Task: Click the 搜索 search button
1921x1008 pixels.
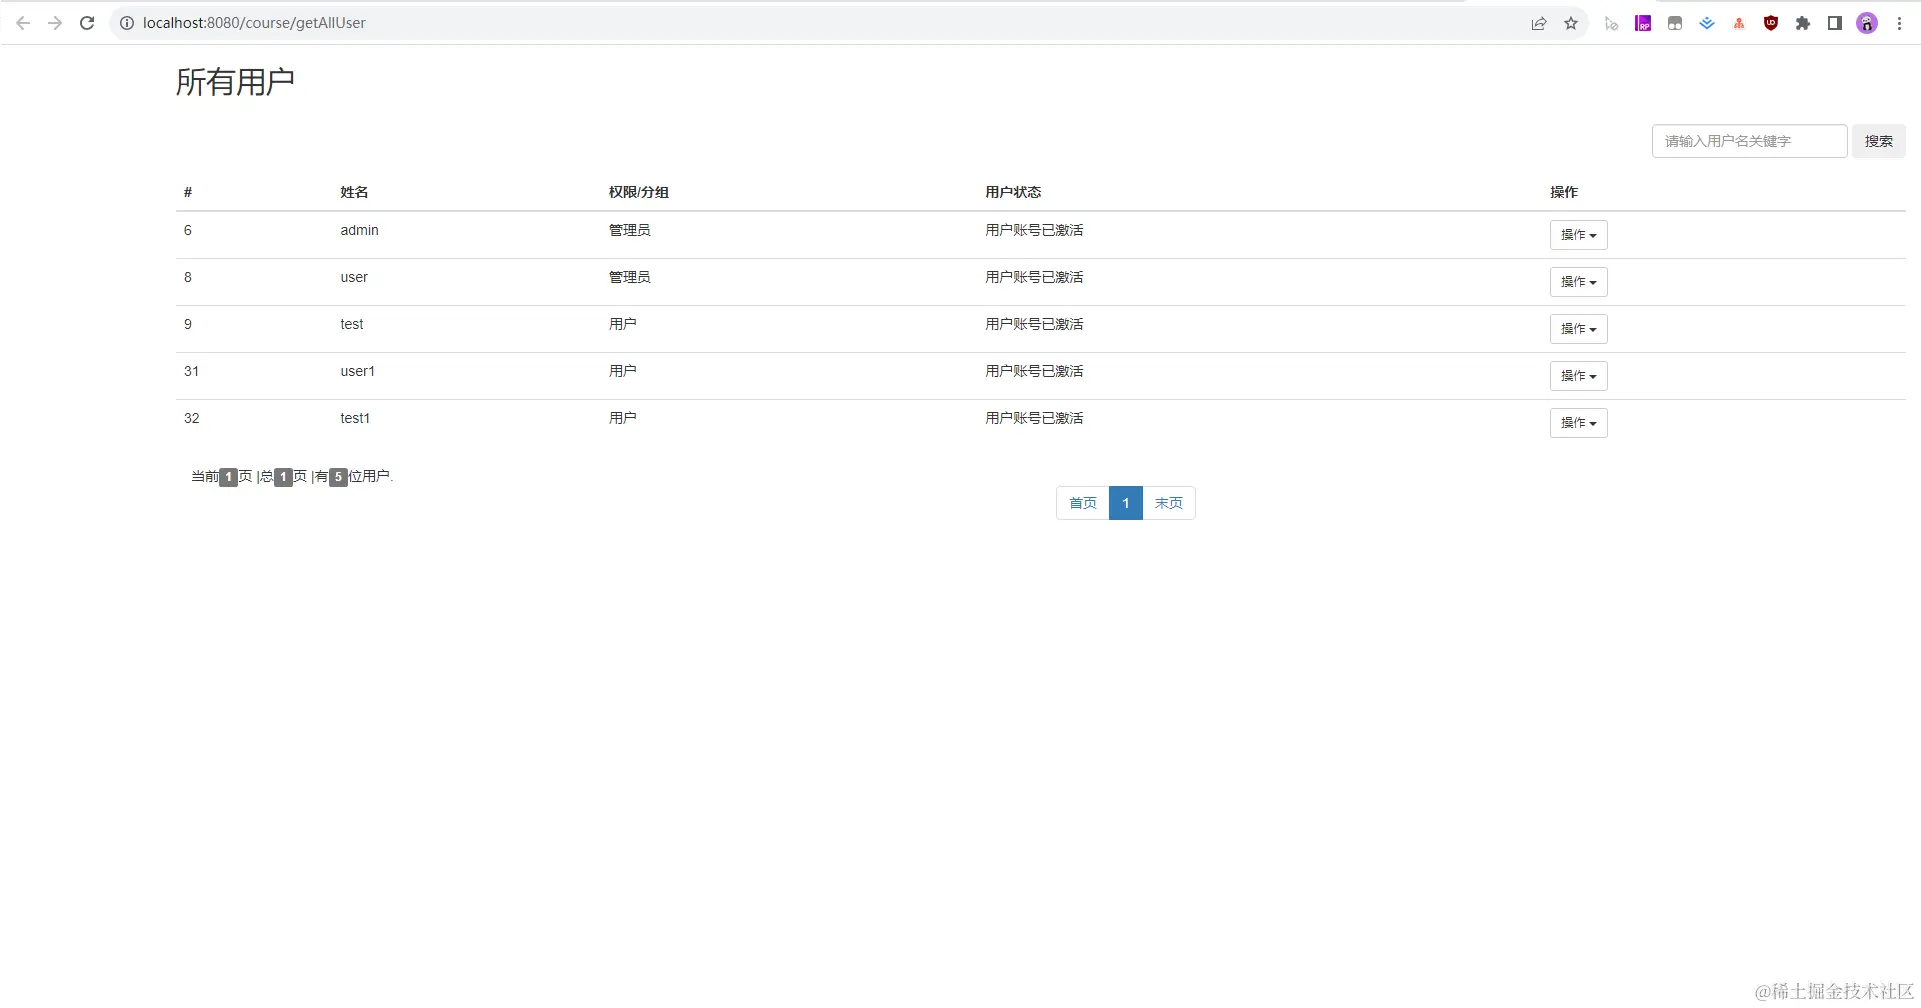Action: coord(1878,141)
